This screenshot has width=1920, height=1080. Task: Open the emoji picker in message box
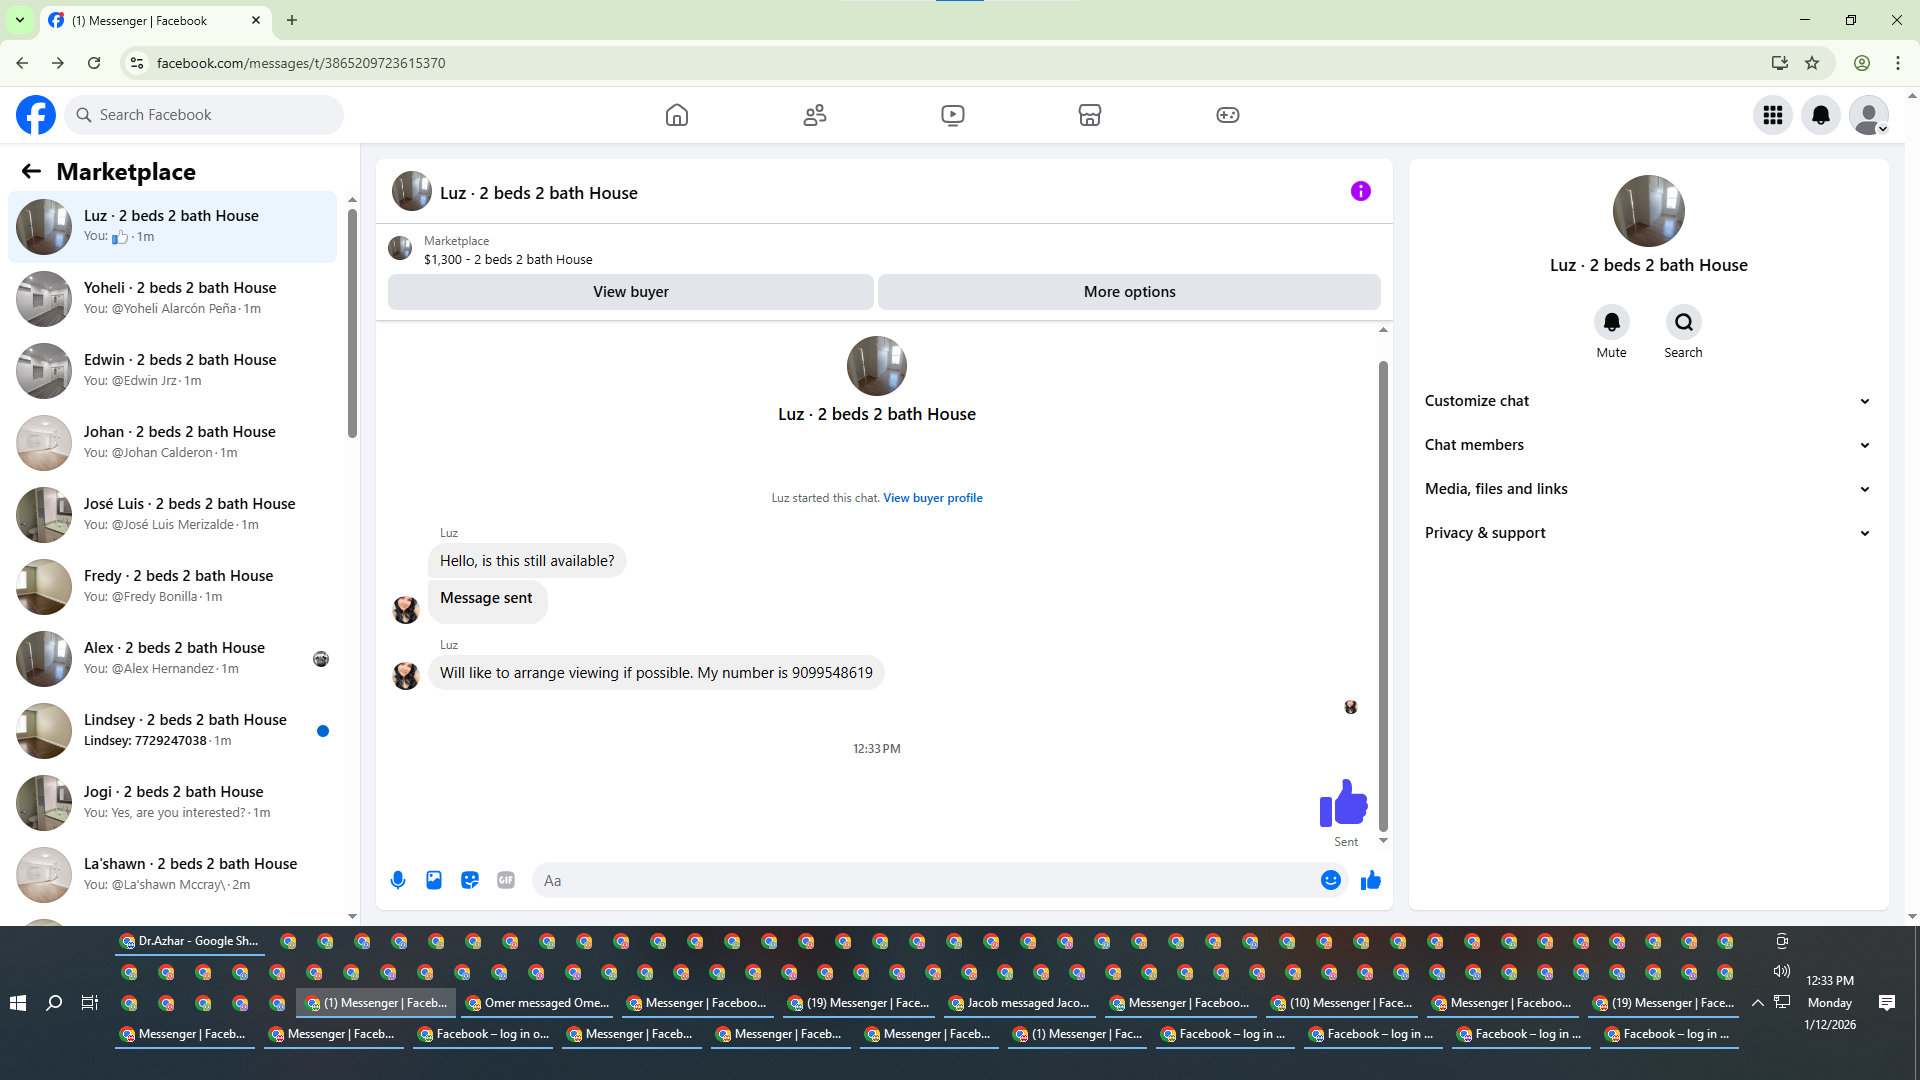tap(1330, 880)
